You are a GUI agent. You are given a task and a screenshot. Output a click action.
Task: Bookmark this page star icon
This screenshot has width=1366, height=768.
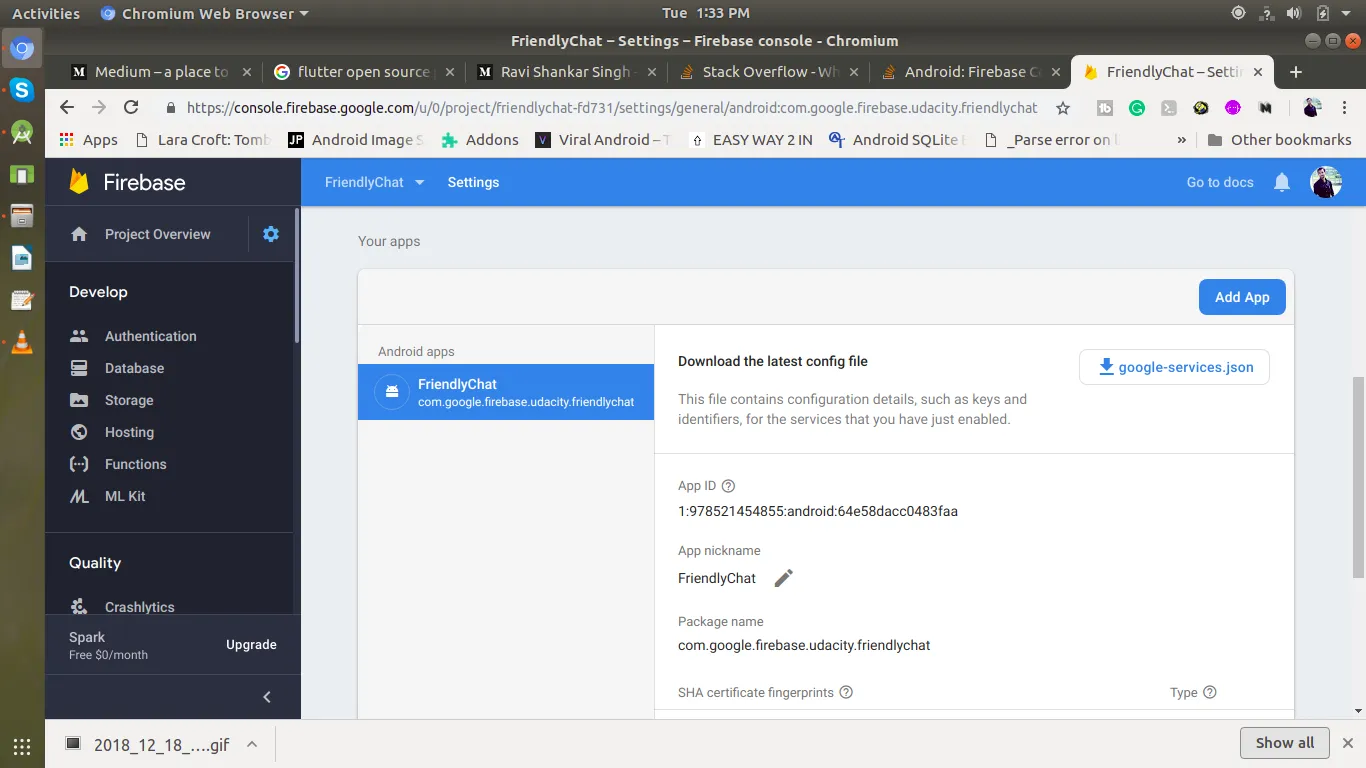(x=1063, y=108)
